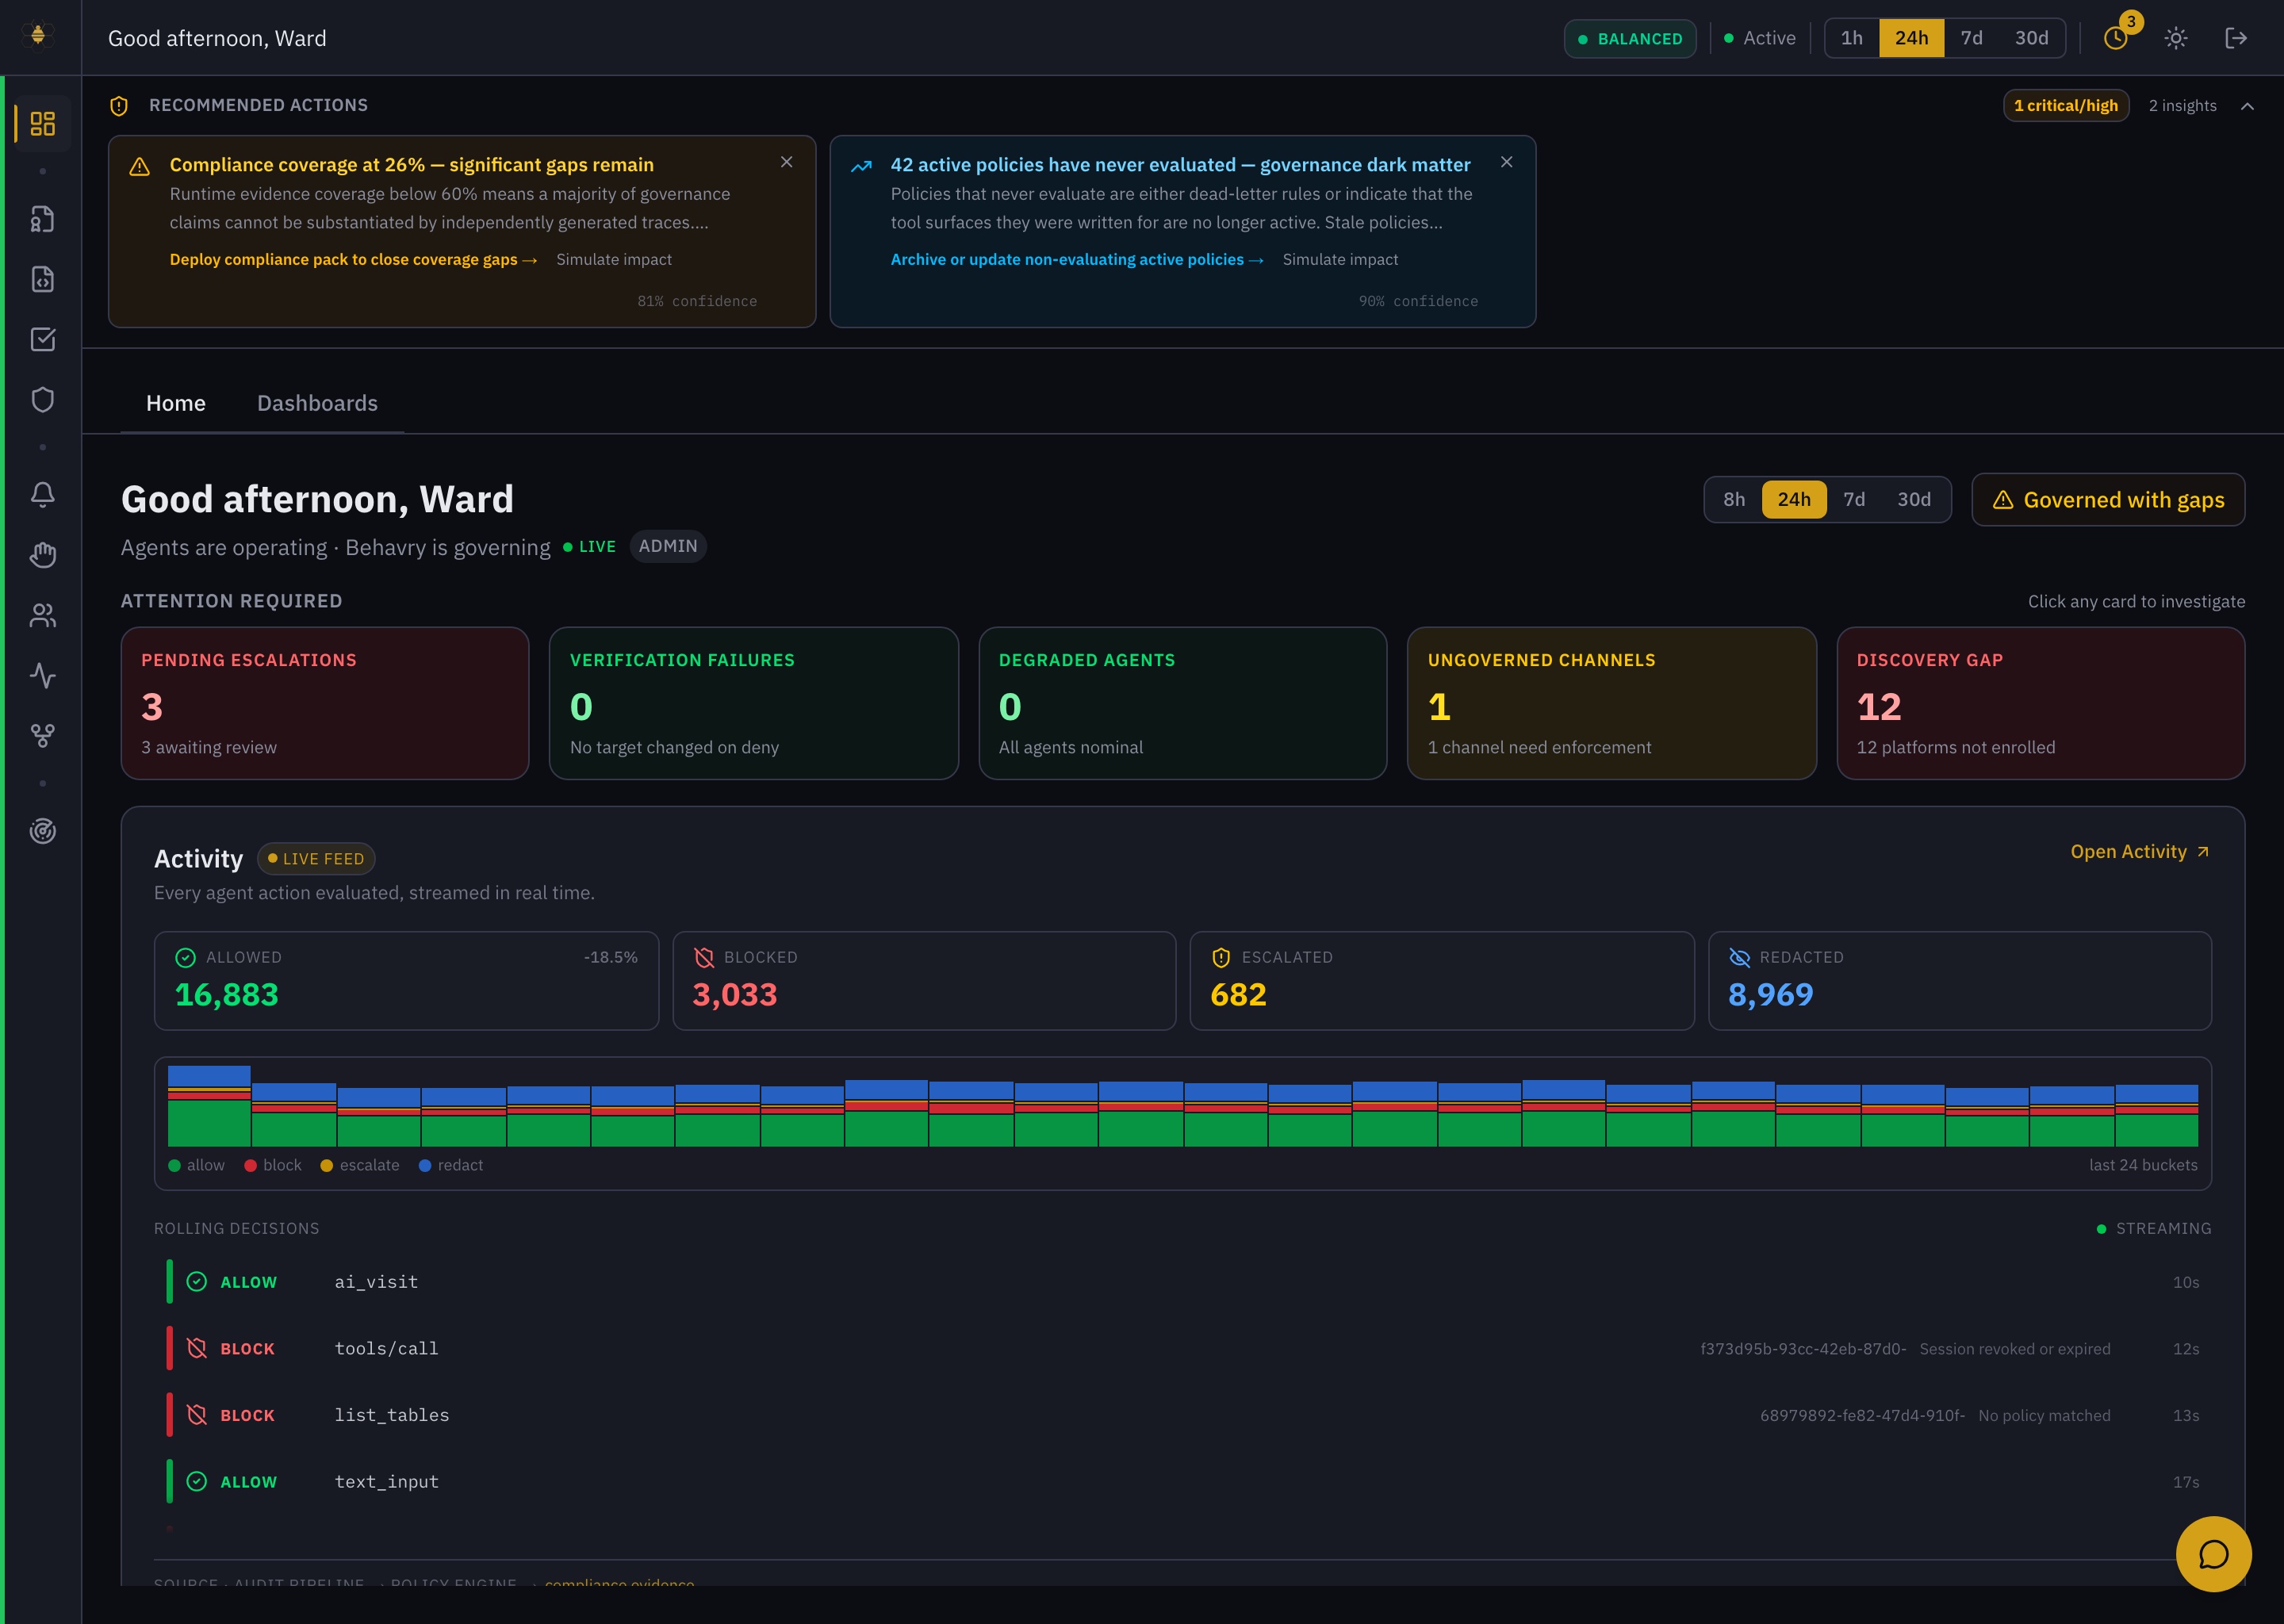Toggle the BALANCED mode pill
The image size is (2284, 1624).
[x=1630, y=38]
